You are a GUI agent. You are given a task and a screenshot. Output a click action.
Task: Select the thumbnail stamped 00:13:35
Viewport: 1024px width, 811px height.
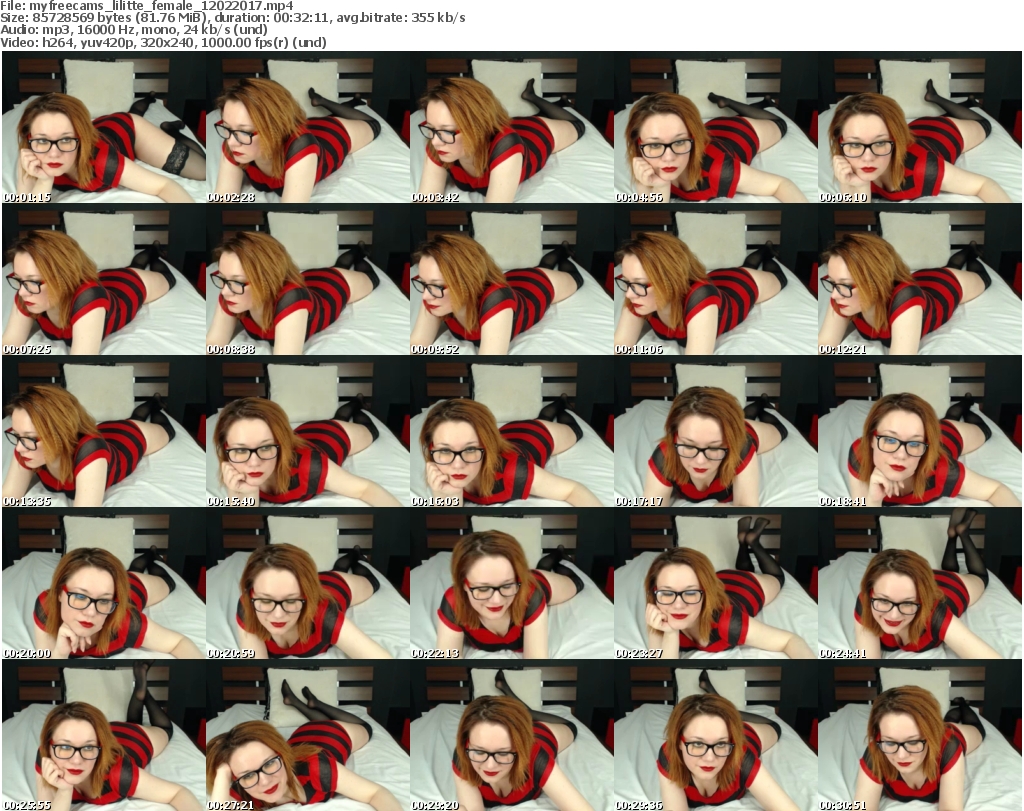(104, 432)
